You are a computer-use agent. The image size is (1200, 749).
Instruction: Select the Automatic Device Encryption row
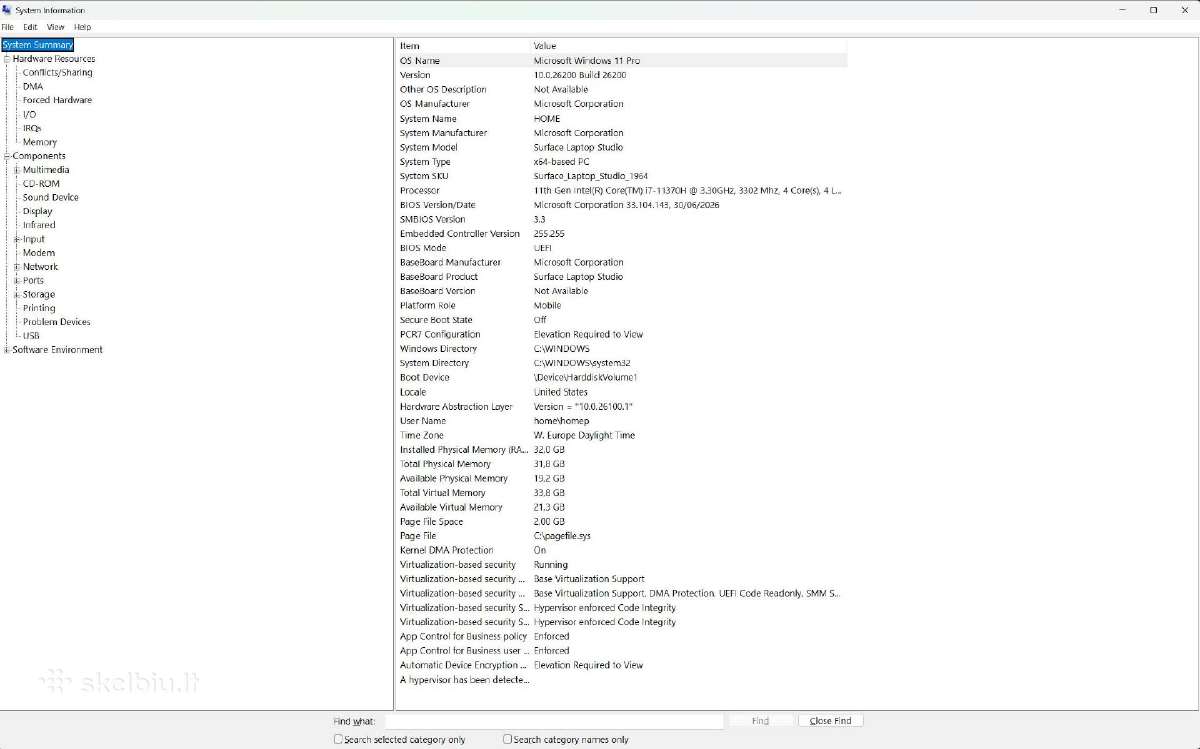tap(622, 666)
